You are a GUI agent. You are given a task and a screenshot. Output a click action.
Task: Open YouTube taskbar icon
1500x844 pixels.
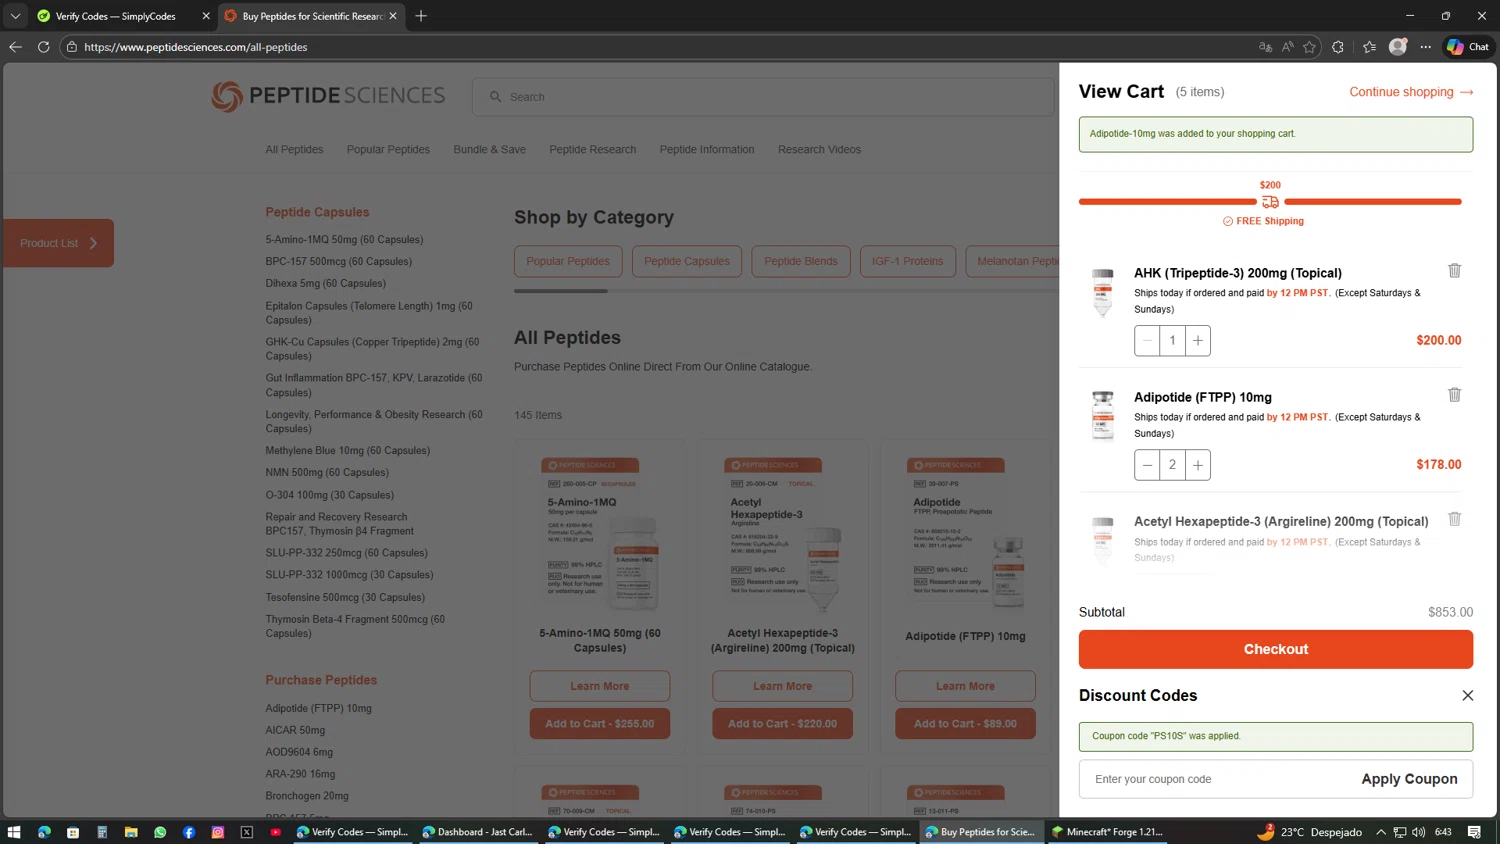click(x=275, y=832)
